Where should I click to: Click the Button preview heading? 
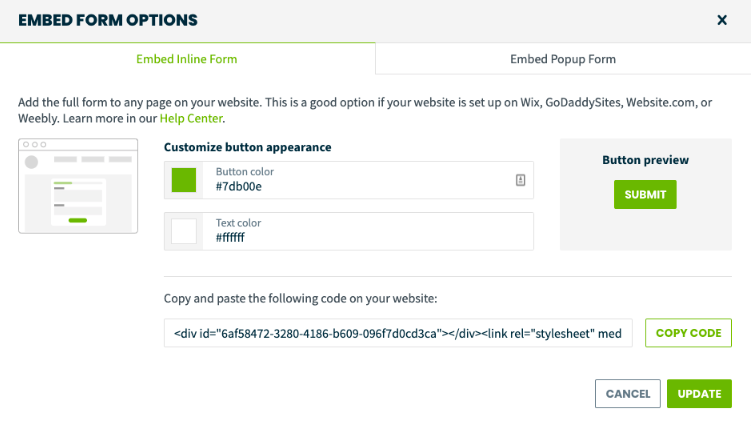point(646,160)
